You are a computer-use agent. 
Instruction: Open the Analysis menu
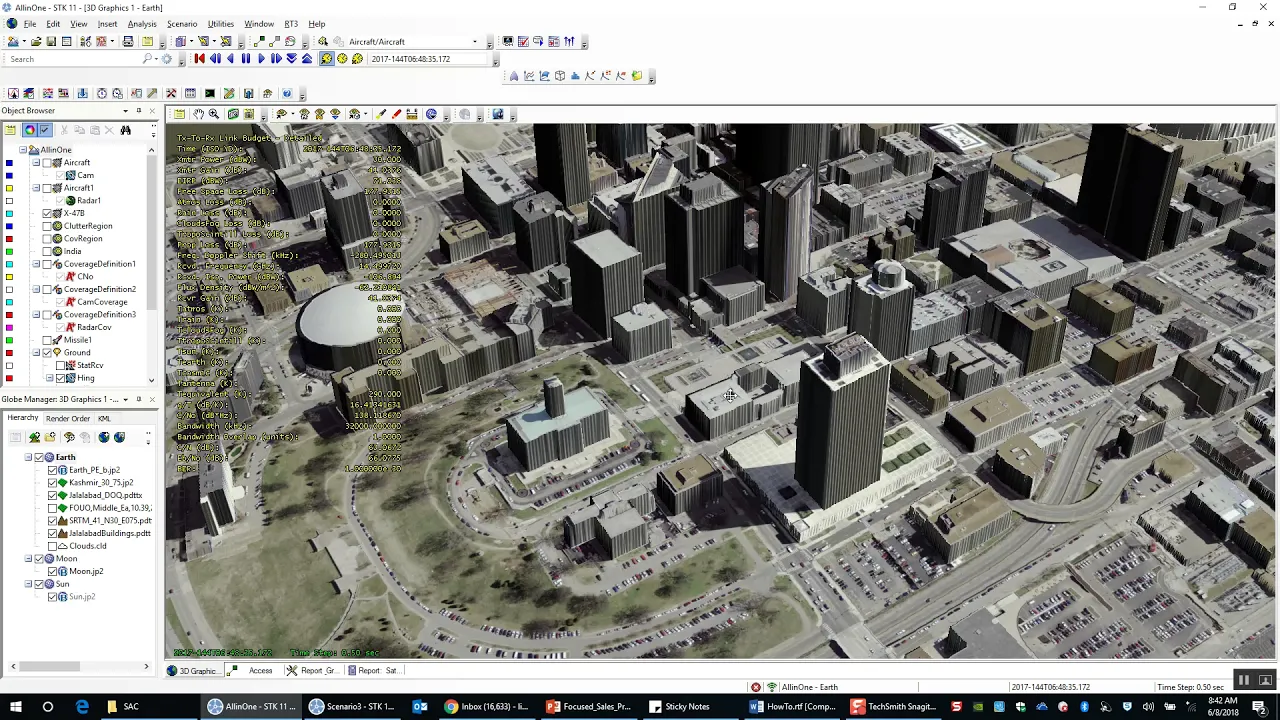[142, 24]
